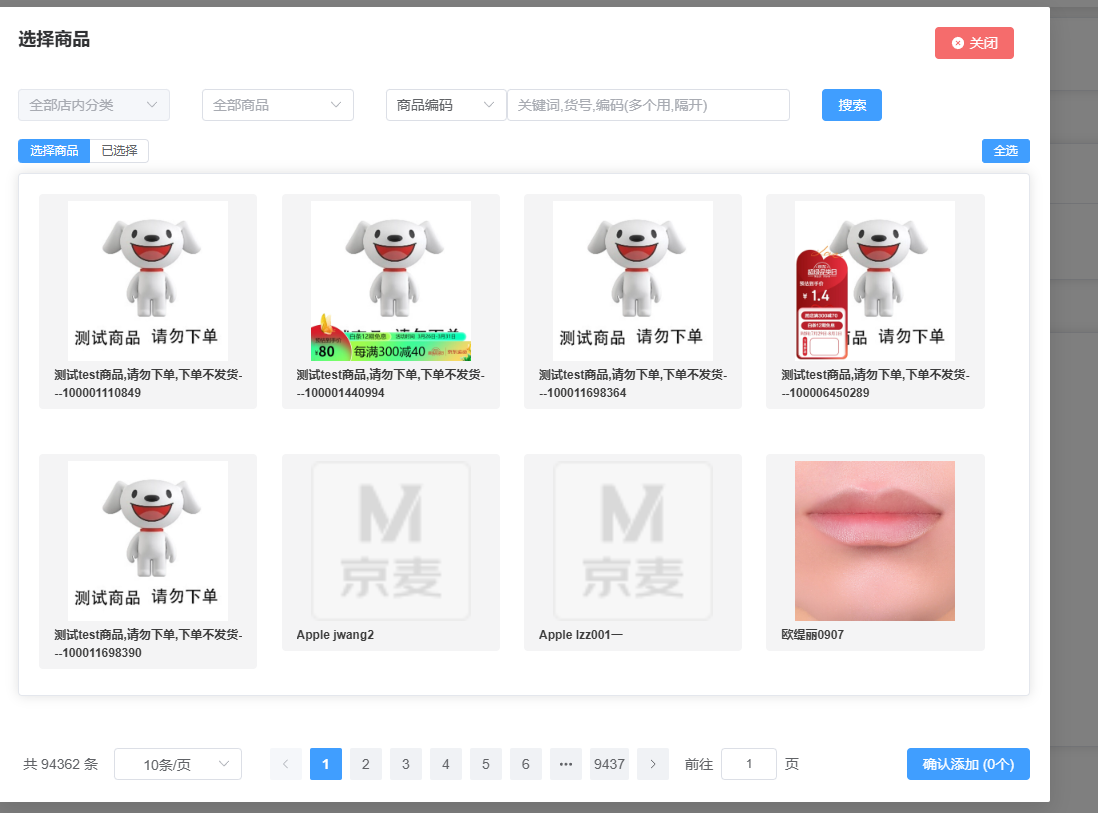Select product thumbnail ending 100001110849
The width and height of the screenshot is (1098, 813).
pos(148,281)
